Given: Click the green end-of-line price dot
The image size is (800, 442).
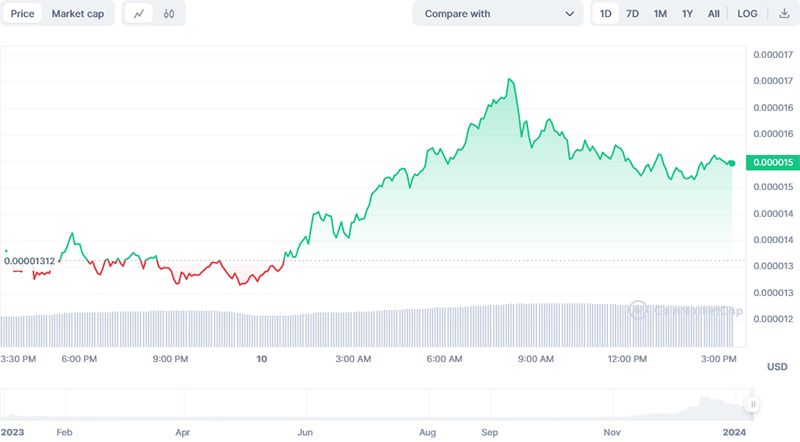Looking at the screenshot, I should coord(732,163).
